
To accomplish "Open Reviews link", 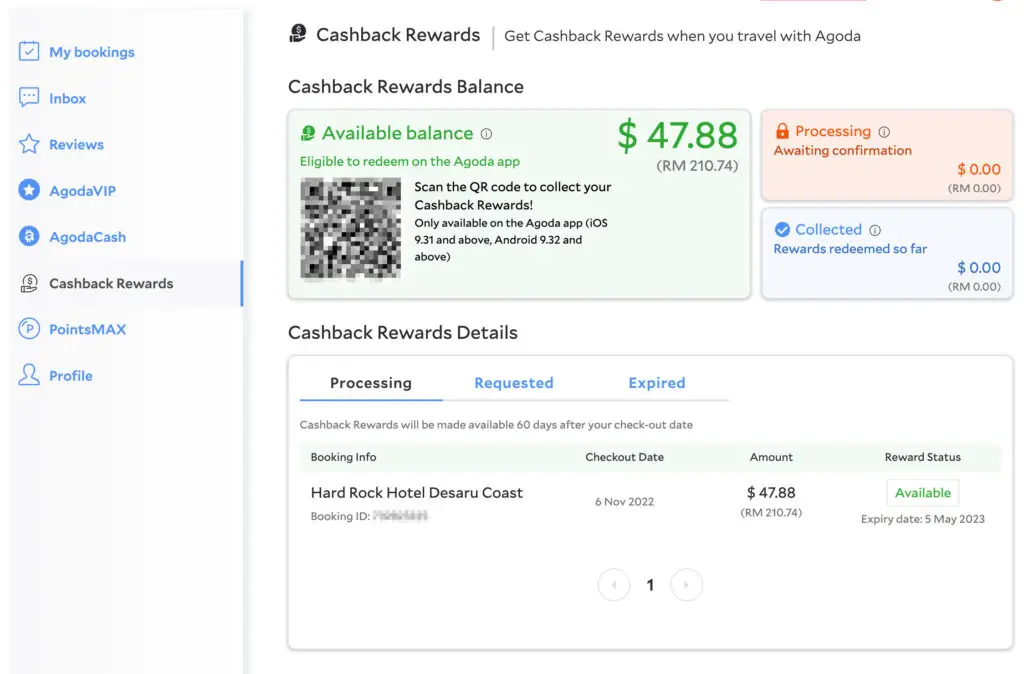I will [x=76, y=144].
